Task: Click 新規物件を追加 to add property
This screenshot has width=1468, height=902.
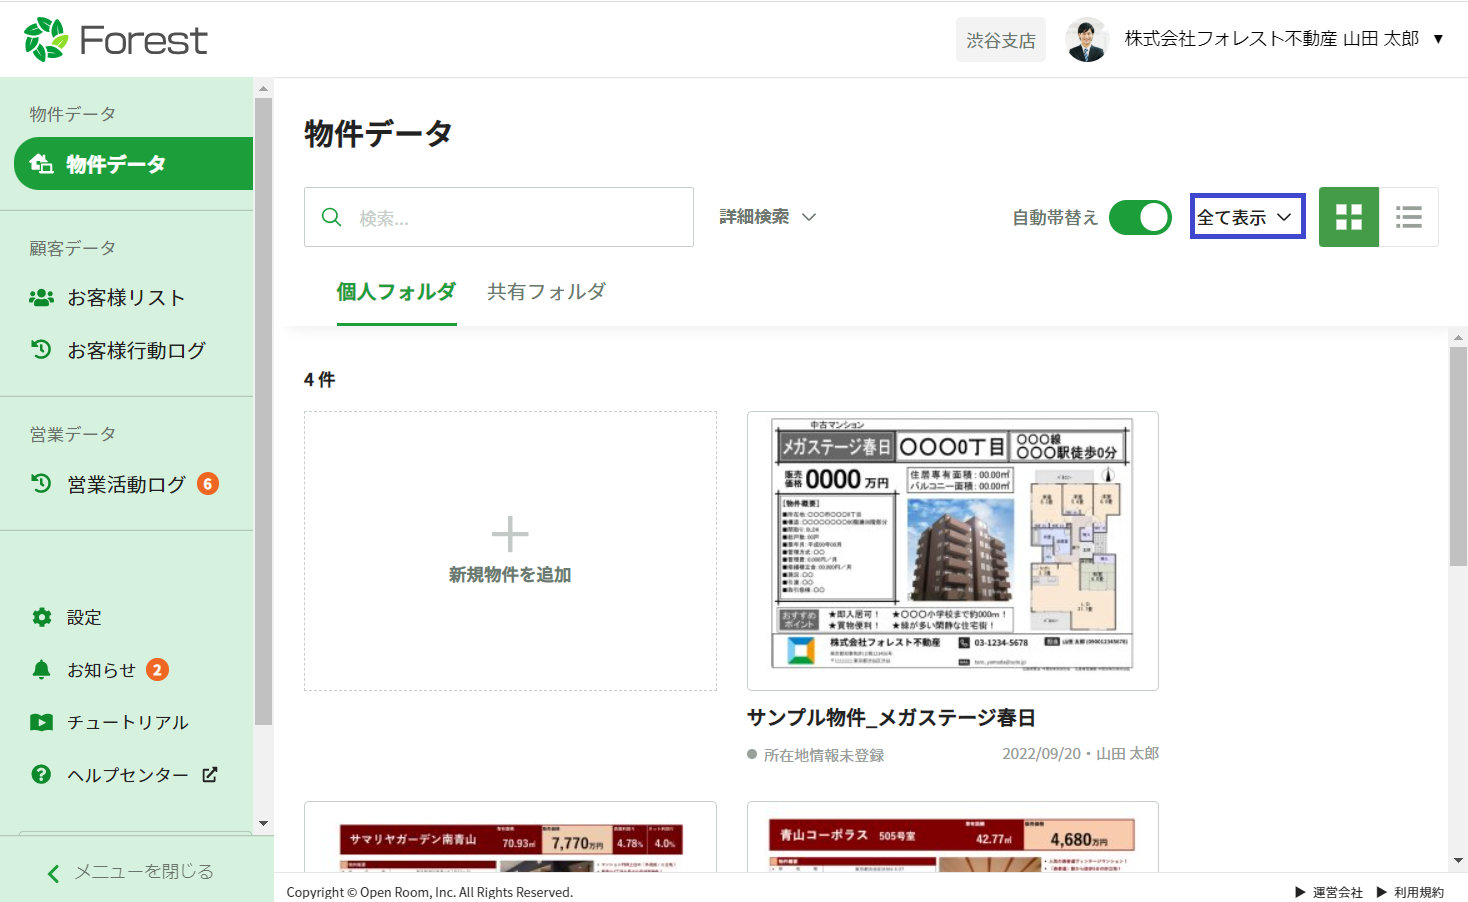Action: [510, 551]
